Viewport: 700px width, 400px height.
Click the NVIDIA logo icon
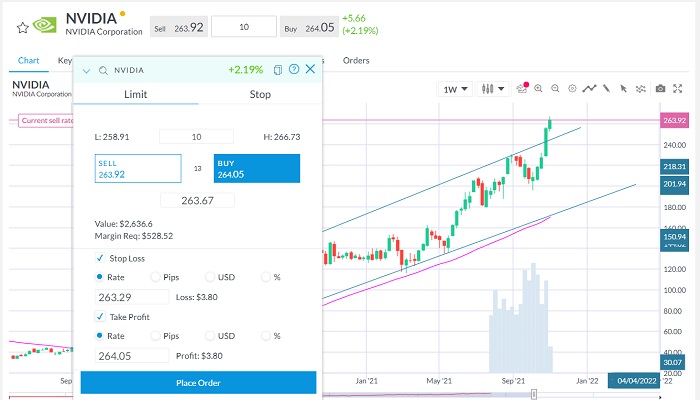(45, 25)
